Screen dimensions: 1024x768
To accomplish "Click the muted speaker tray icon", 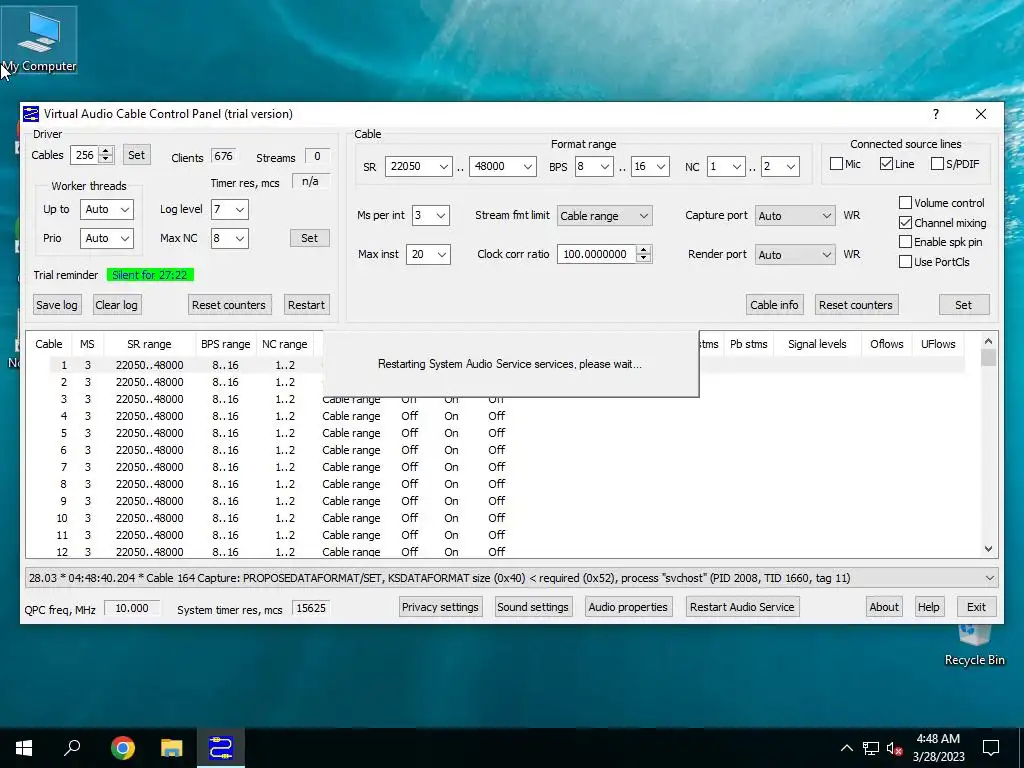I will [x=894, y=748].
